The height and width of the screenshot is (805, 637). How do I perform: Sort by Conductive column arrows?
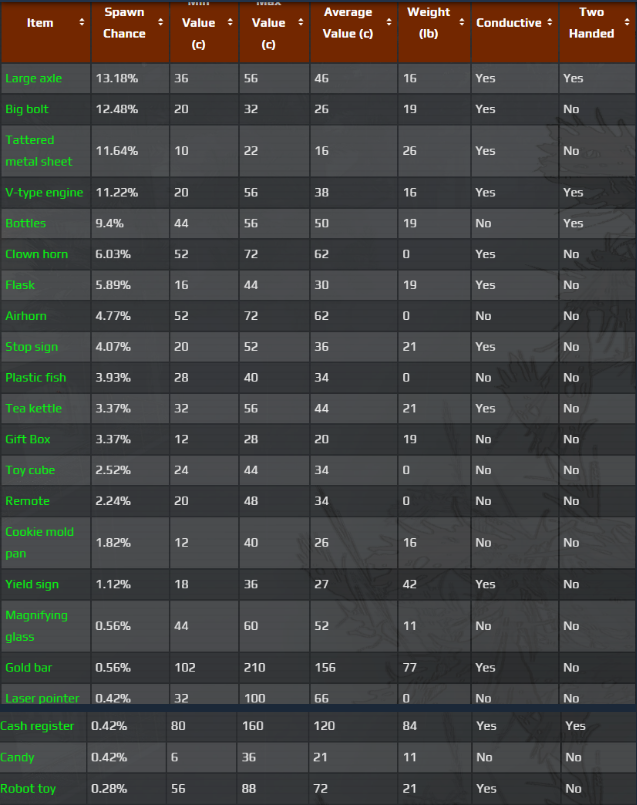tap(548, 23)
